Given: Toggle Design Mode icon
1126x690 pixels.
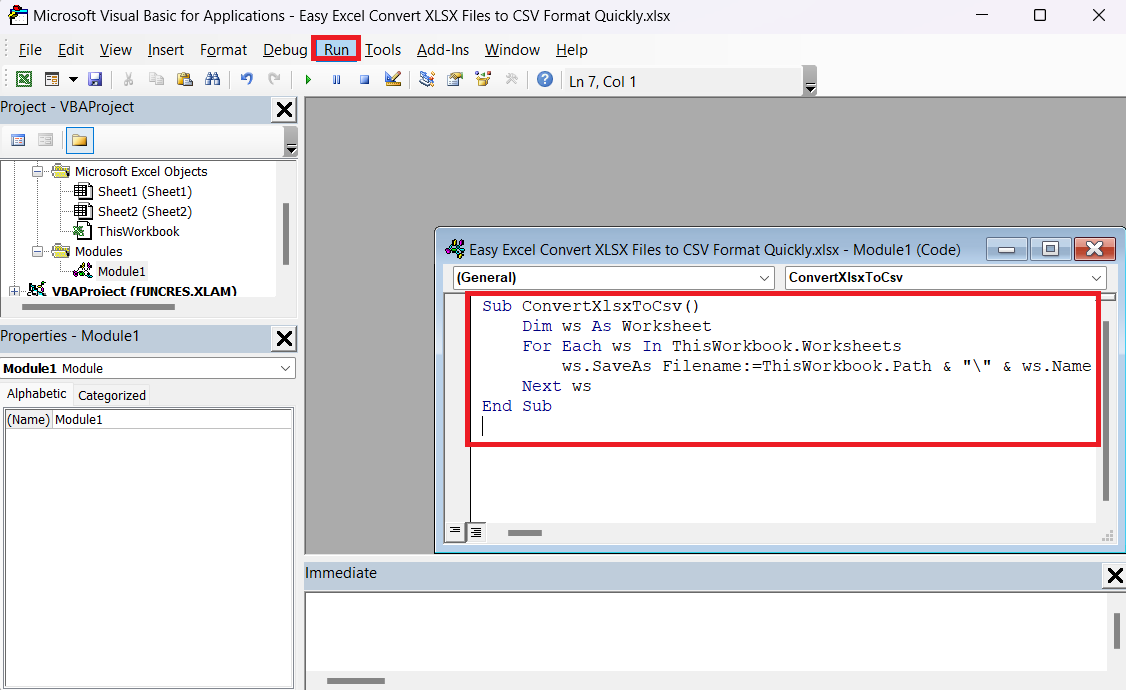Looking at the screenshot, I should pos(393,80).
